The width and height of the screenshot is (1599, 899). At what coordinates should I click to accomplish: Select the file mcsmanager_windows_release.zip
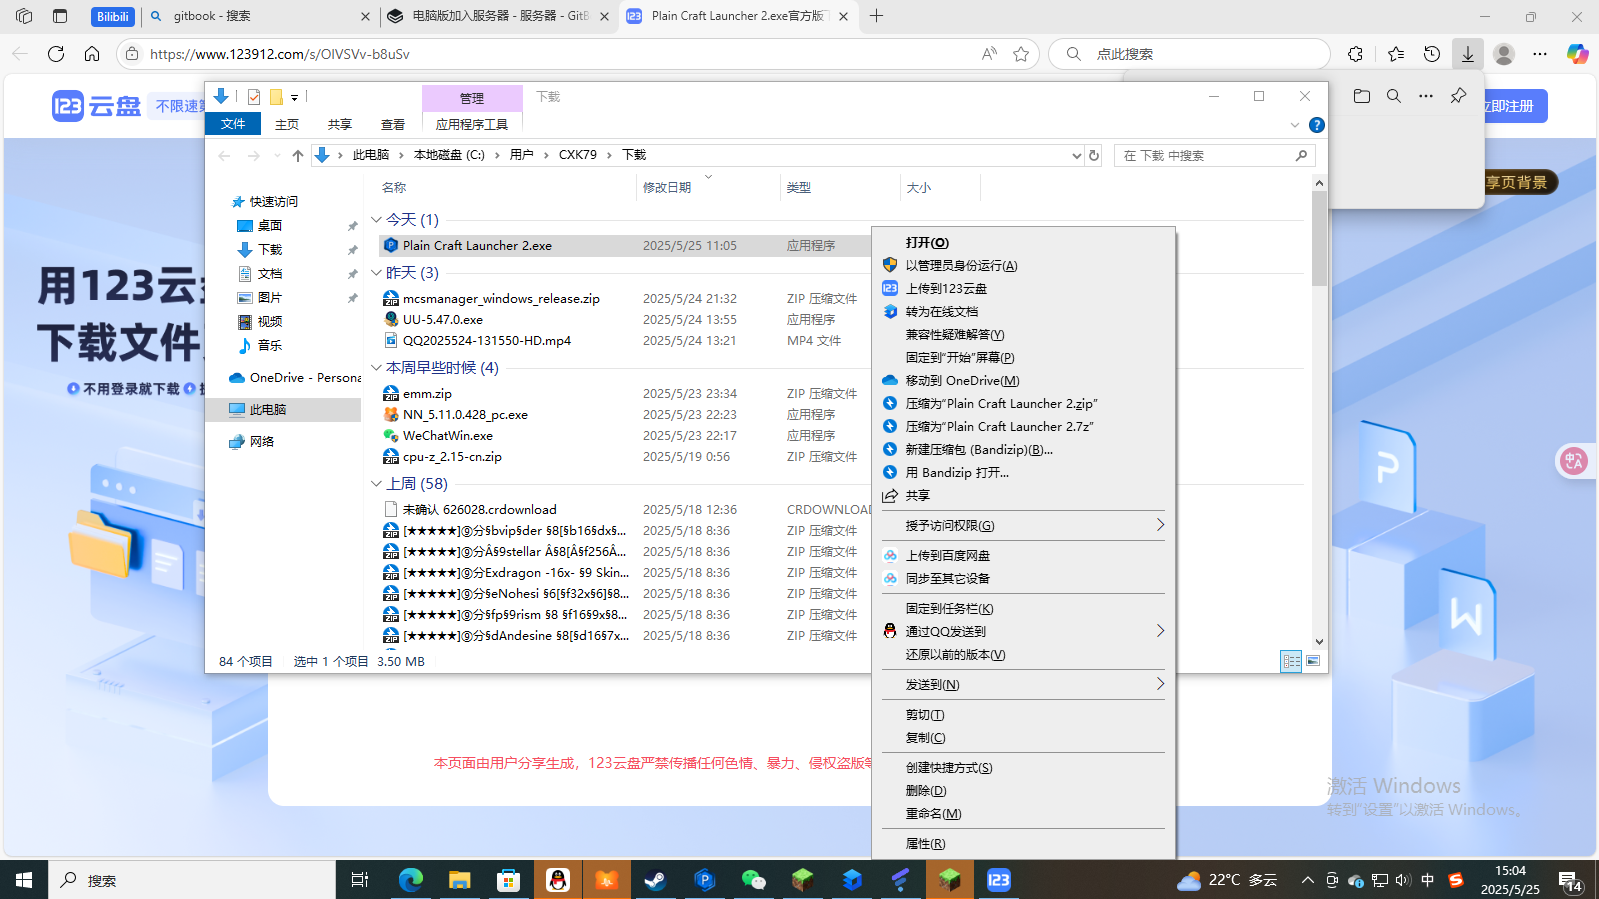tap(501, 298)
